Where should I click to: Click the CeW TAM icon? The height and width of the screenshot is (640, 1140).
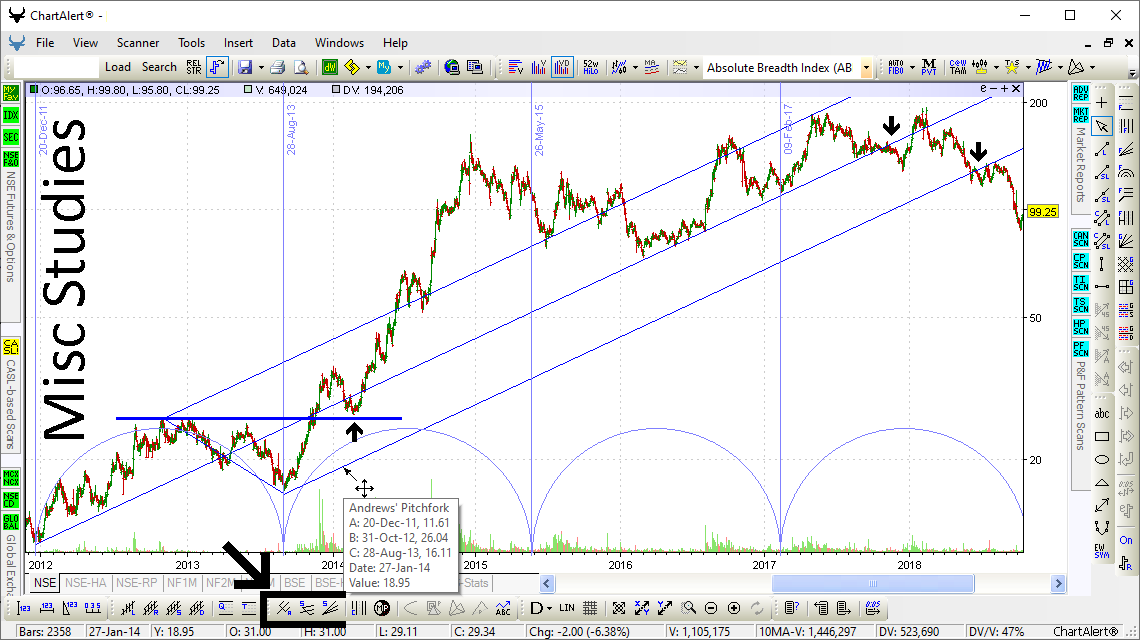pos(958,67)
